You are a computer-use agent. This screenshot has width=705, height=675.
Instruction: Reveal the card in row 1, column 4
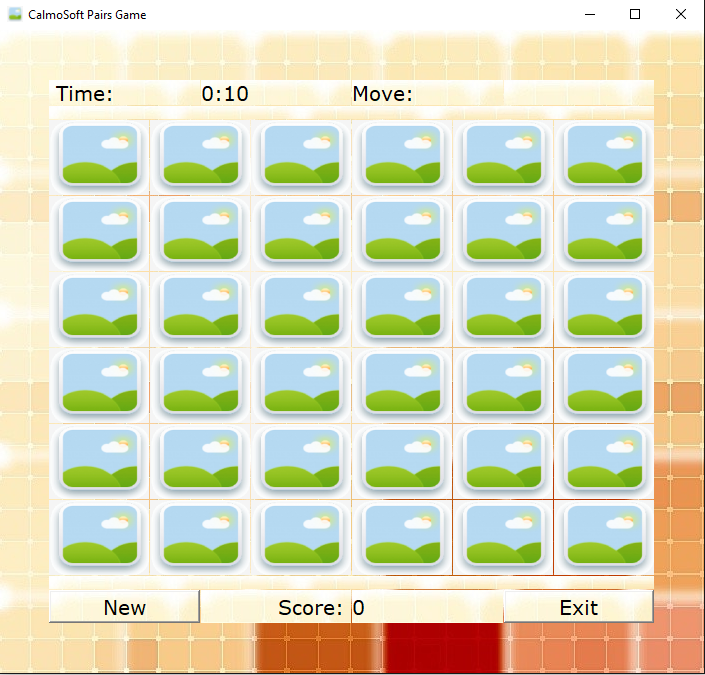[402, 156]
